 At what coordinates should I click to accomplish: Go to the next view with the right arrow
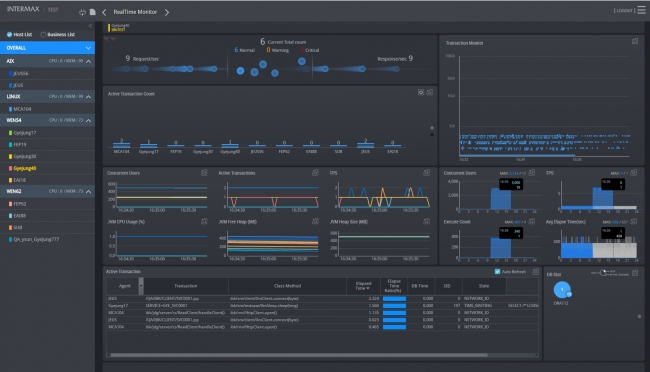[x=167, y=12]
